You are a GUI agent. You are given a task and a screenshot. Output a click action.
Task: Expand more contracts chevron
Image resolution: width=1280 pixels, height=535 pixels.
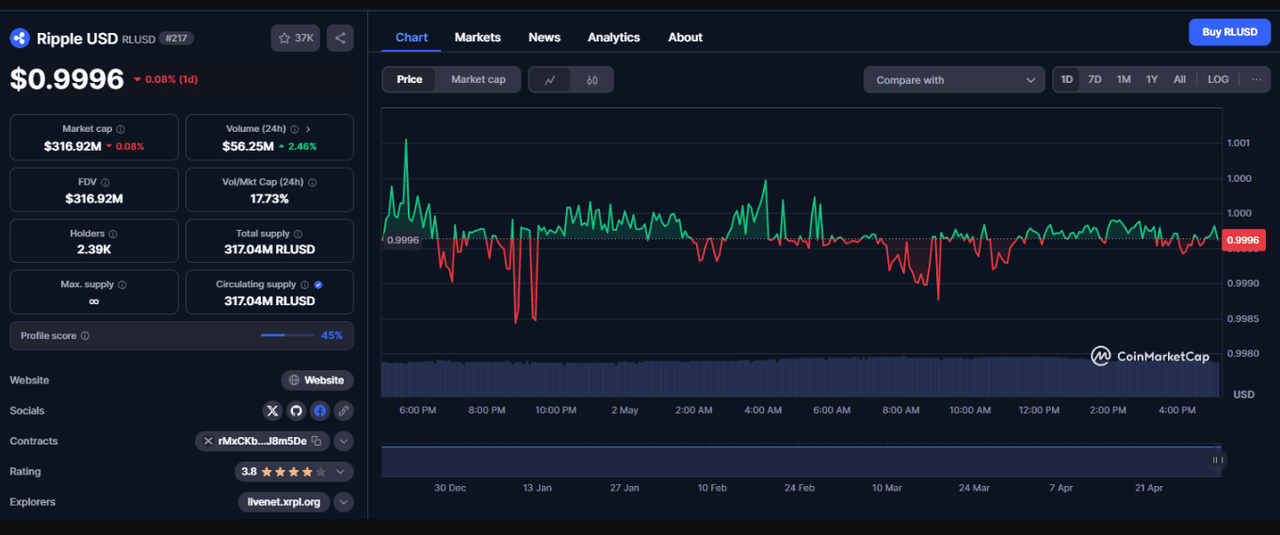tap(343, 441)
